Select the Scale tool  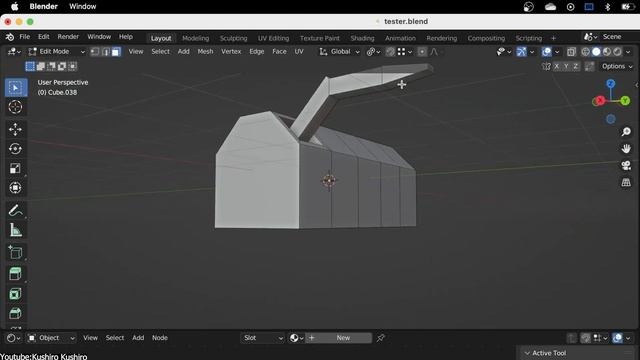[x=16, y=168]
